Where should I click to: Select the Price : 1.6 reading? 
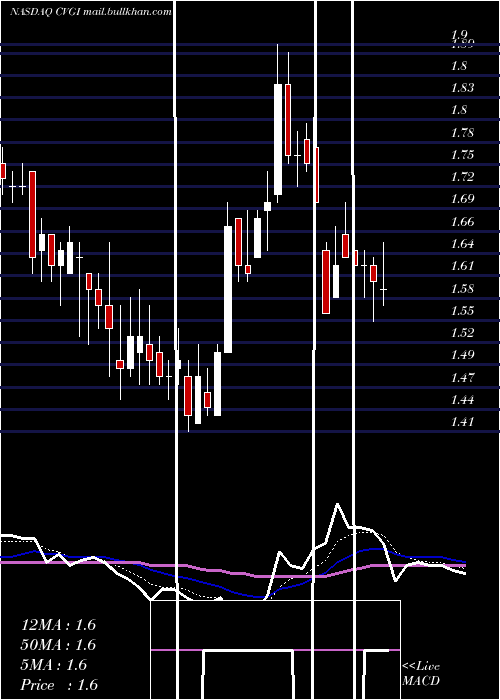[x=59, y=685]
